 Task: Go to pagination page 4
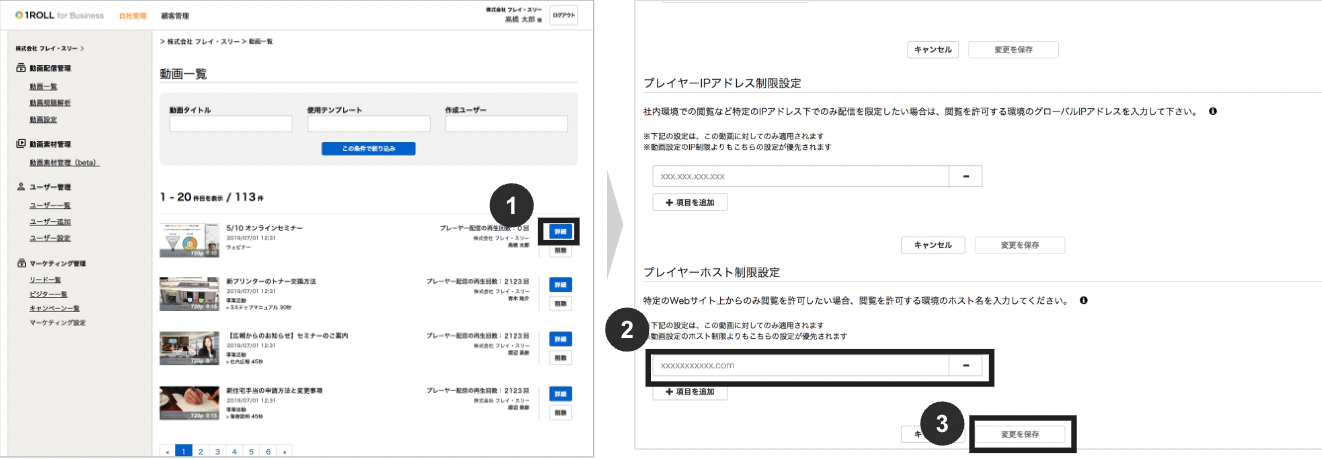tap(234, 451)
